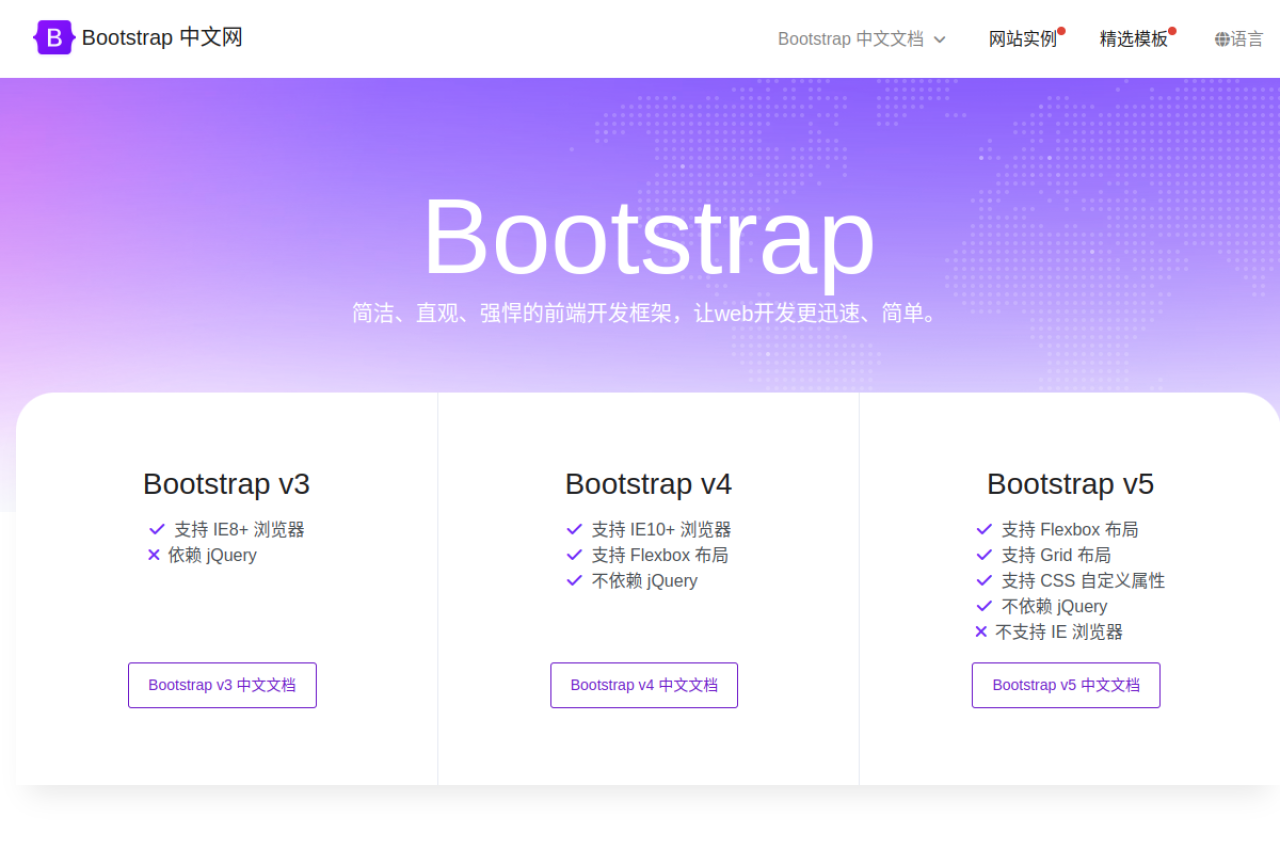Click the 支持 CSS 自定义属性 text
The height and width of the screenshot is (853, 1280).
point(1083,581)
